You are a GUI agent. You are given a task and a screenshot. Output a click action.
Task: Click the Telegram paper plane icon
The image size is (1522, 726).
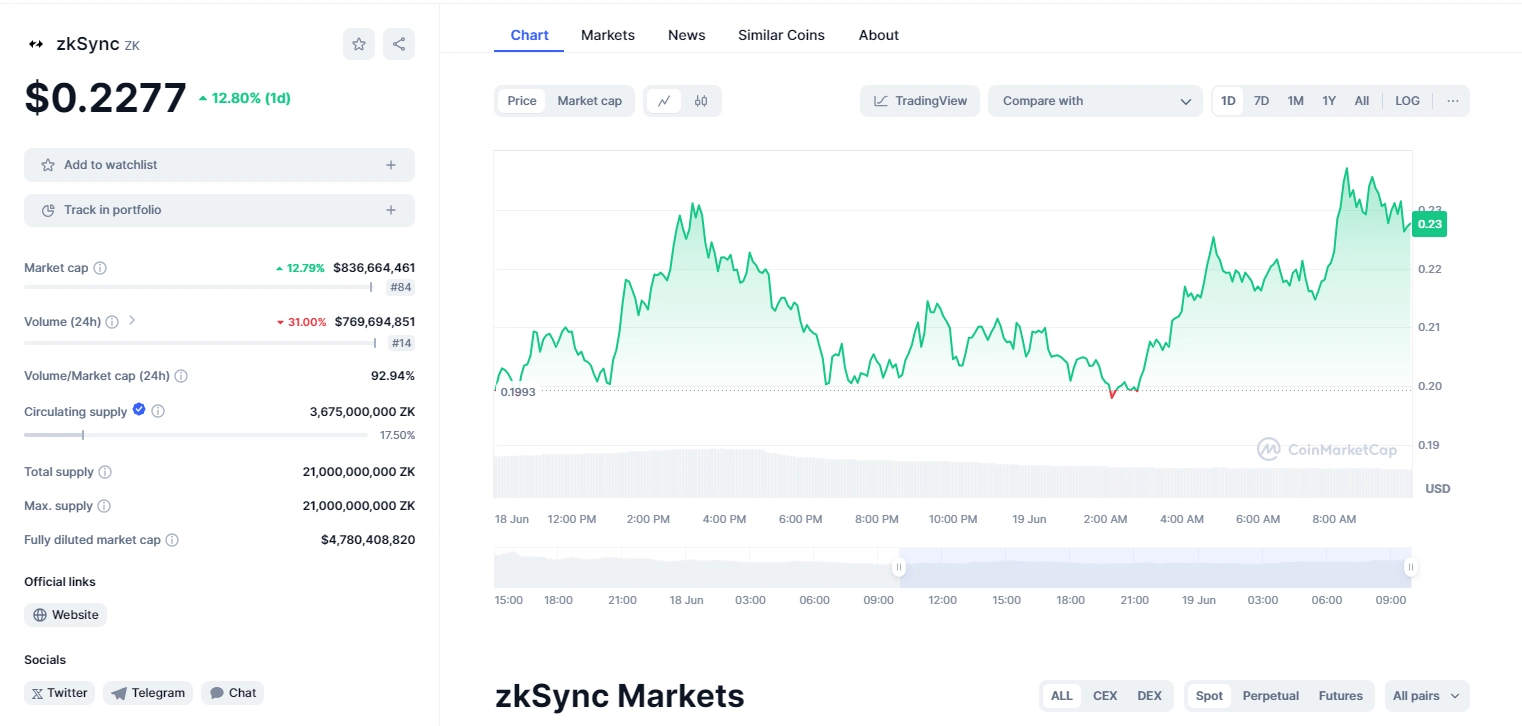pyautogui.click(x=119, y=693)
